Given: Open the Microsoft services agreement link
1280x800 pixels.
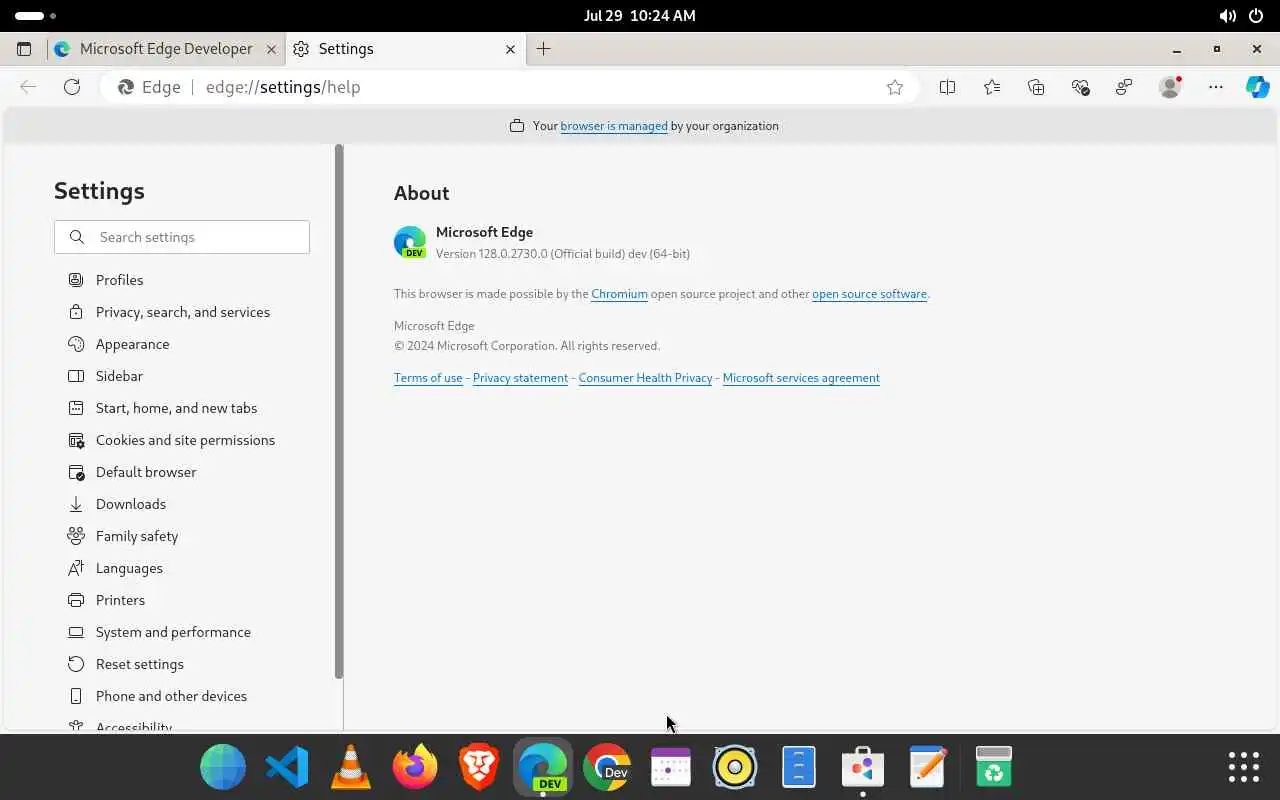Looking at the screenshot, I should pyautogui.click(x=801, y=378).
